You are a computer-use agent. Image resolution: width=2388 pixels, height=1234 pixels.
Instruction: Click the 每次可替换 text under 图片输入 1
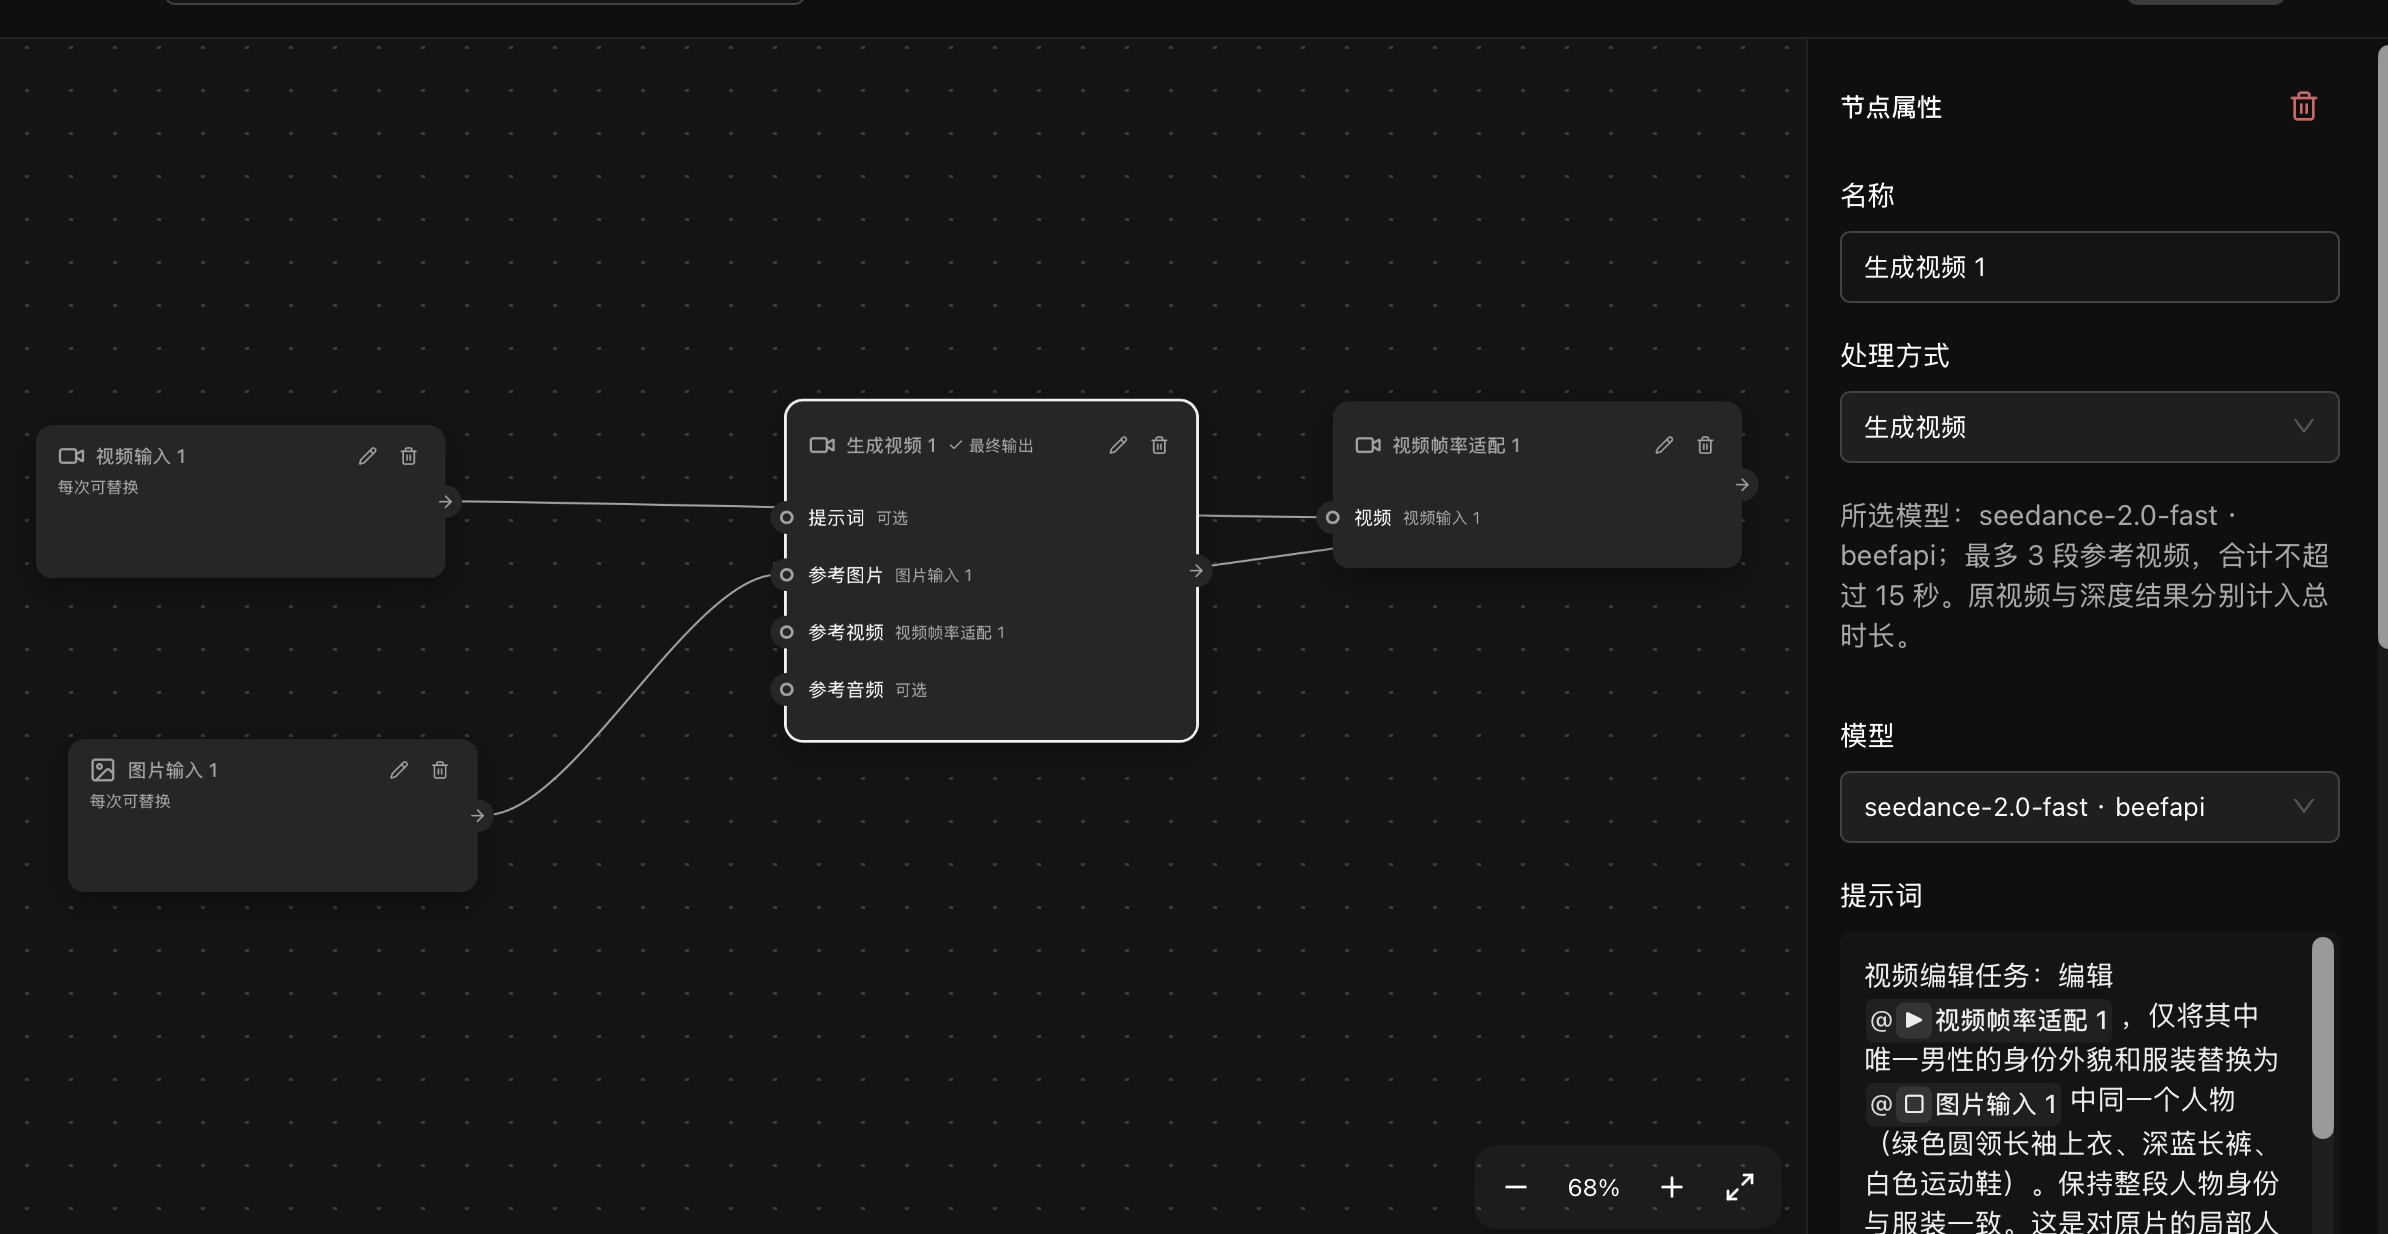click(130, 801)
